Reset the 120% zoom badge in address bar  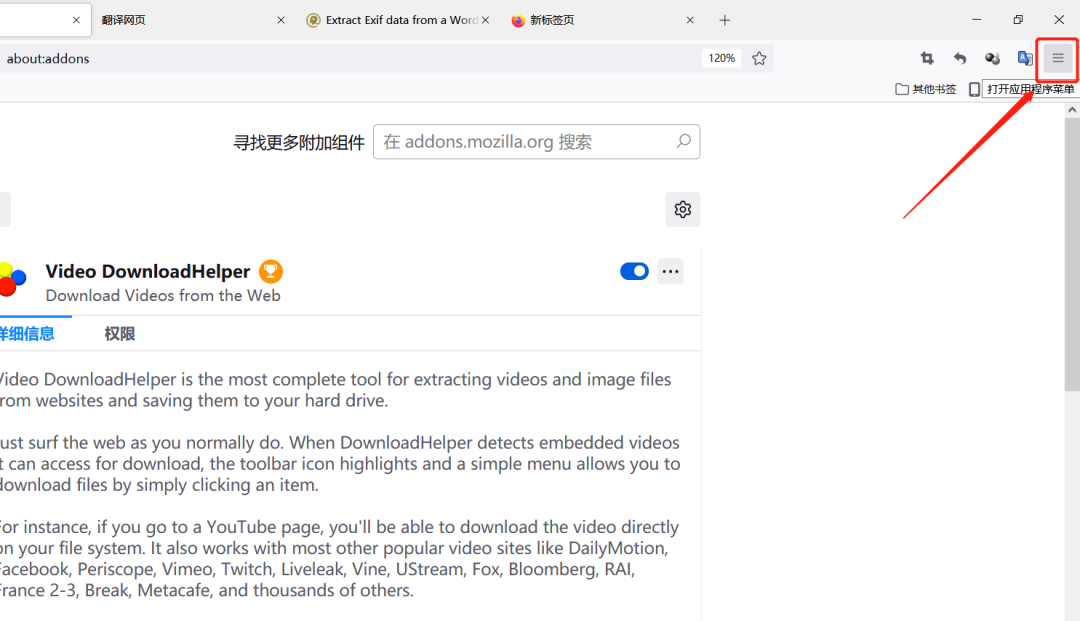coord(721,59)
